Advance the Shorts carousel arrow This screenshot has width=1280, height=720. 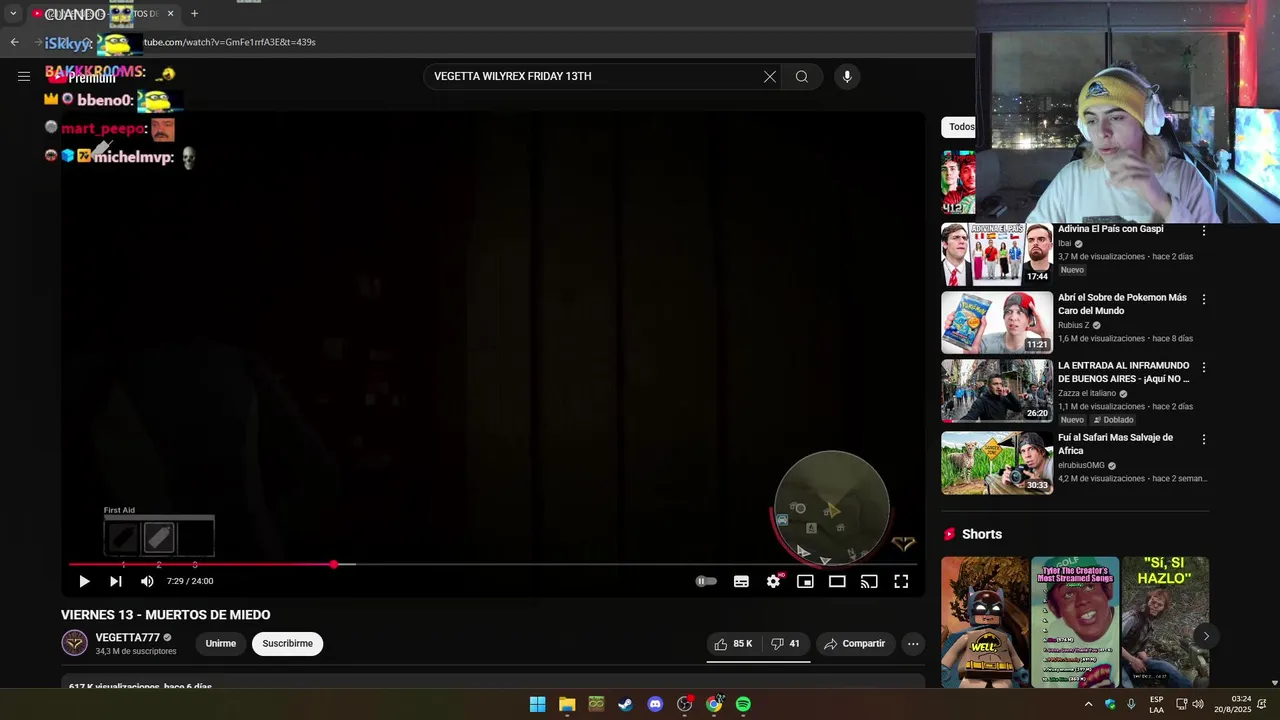[1206, 636]
